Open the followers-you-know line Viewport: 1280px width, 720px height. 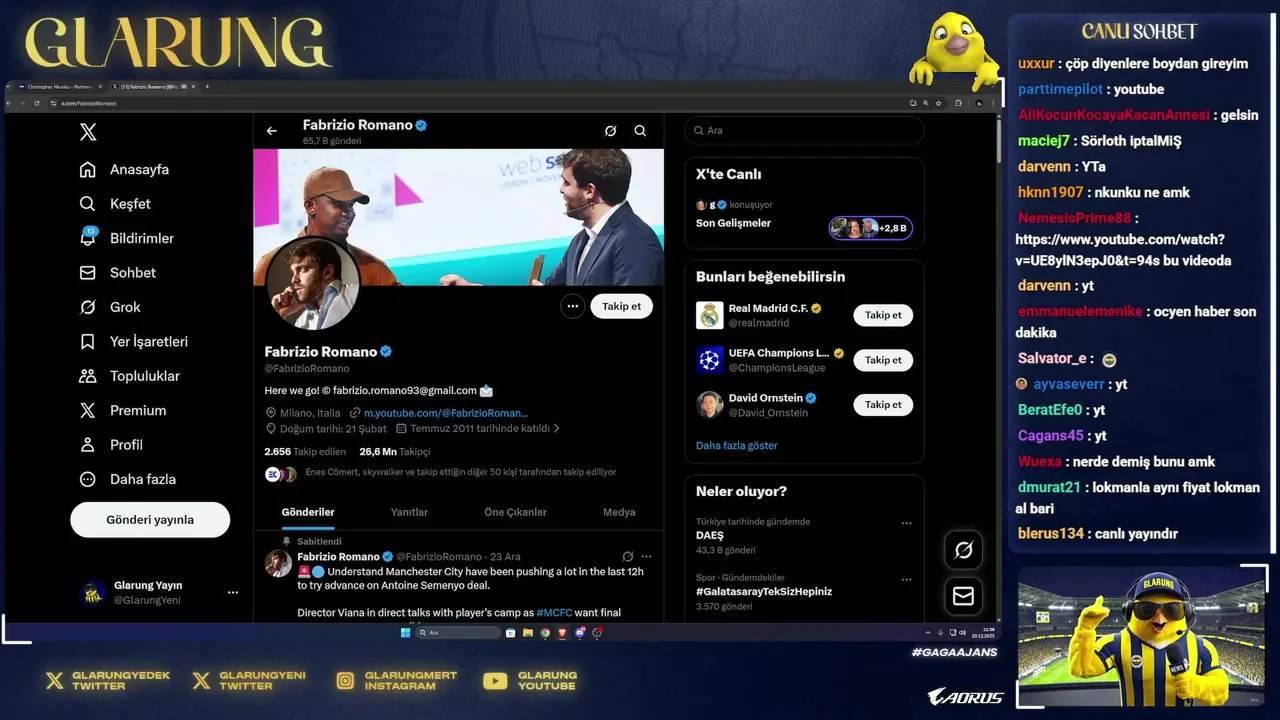[x=461, y=472]
